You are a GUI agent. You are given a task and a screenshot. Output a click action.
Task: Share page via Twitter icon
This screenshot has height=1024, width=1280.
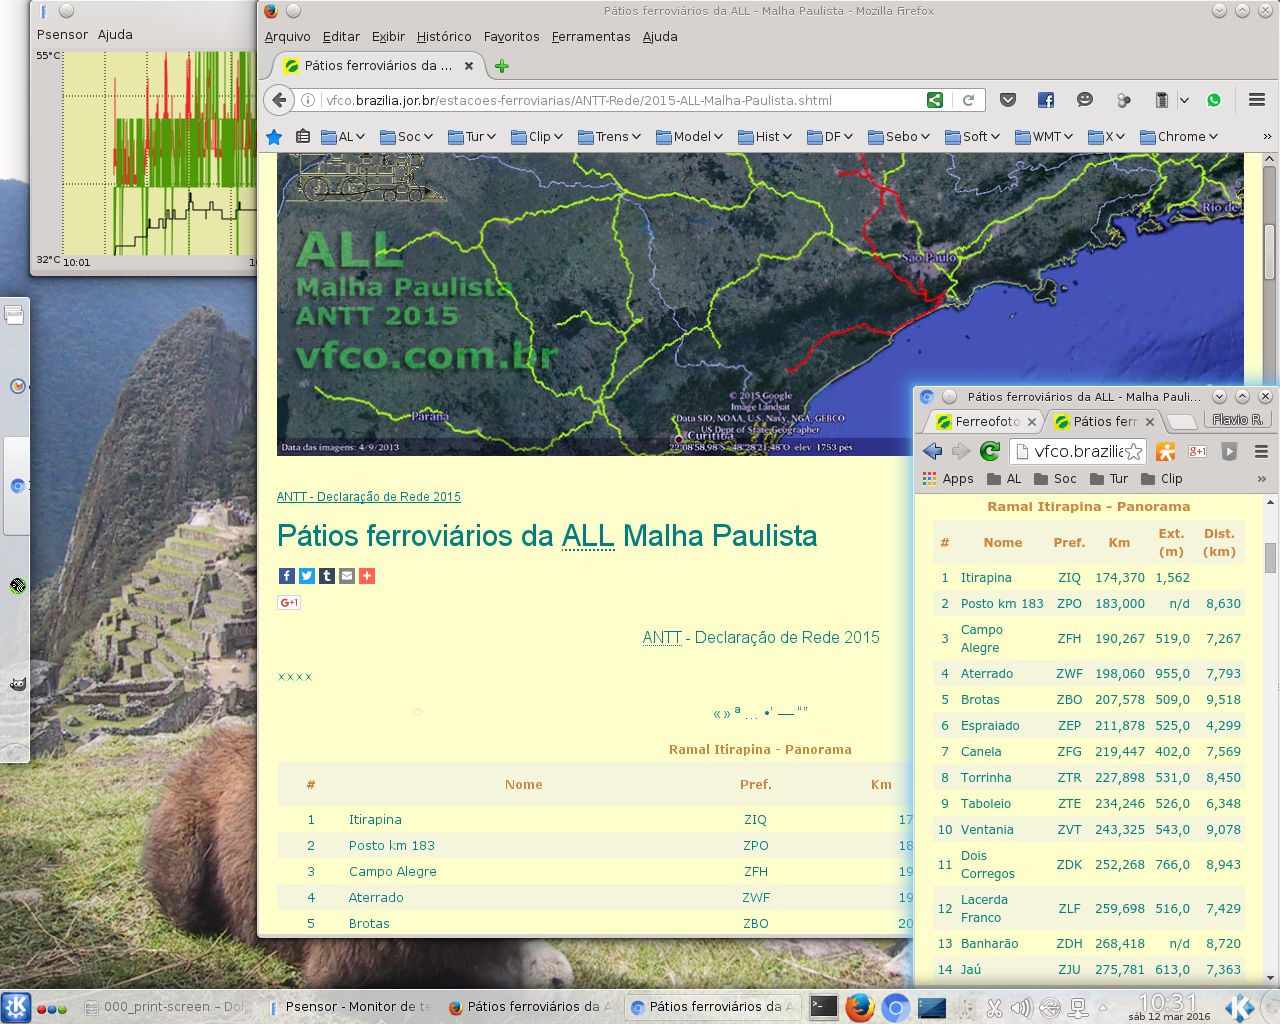coord(307,576)
